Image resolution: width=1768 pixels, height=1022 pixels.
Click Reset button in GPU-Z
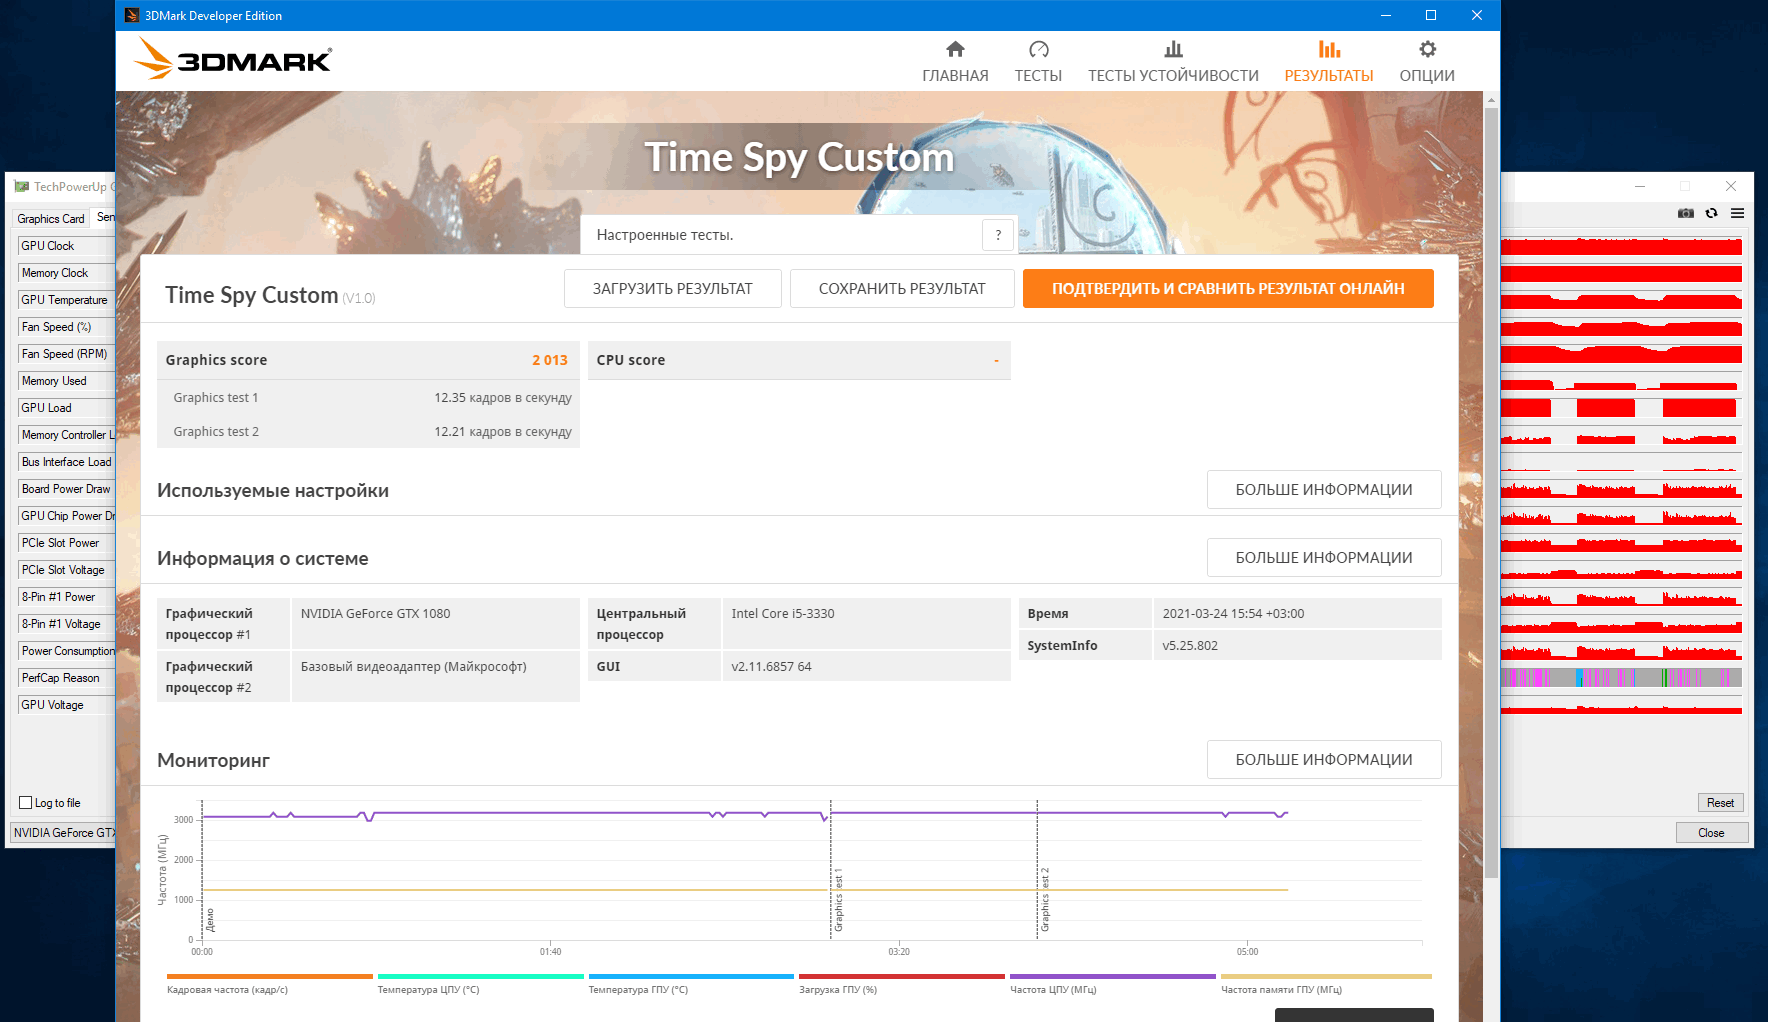pyautogui.click(x=1720, y=803)
